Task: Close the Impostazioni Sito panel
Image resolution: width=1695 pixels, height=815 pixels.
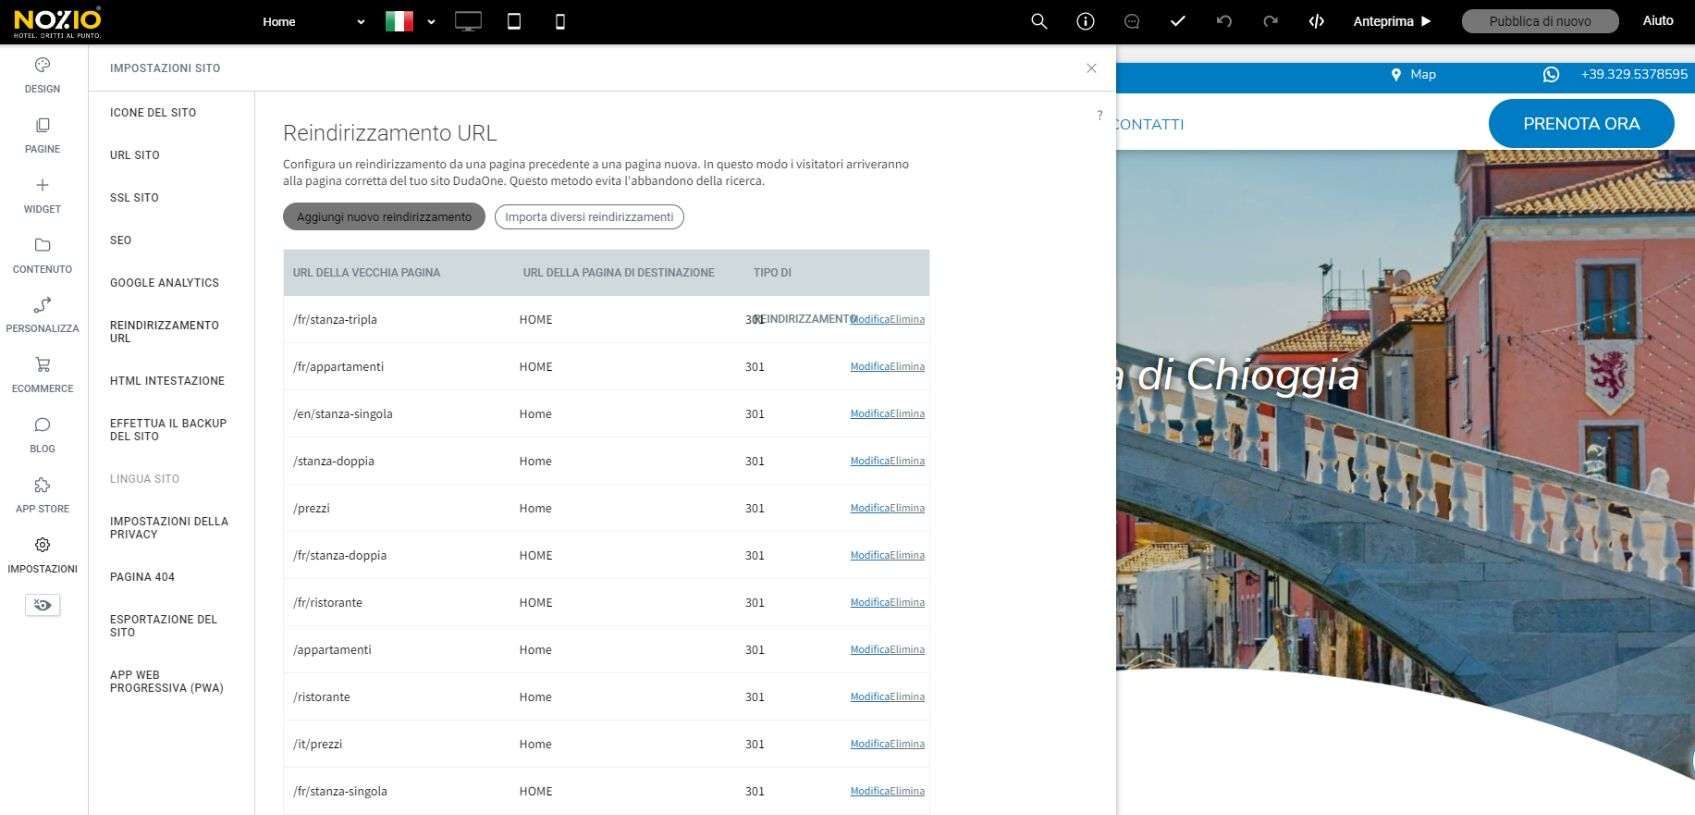Action: [x=1091, y=68]
